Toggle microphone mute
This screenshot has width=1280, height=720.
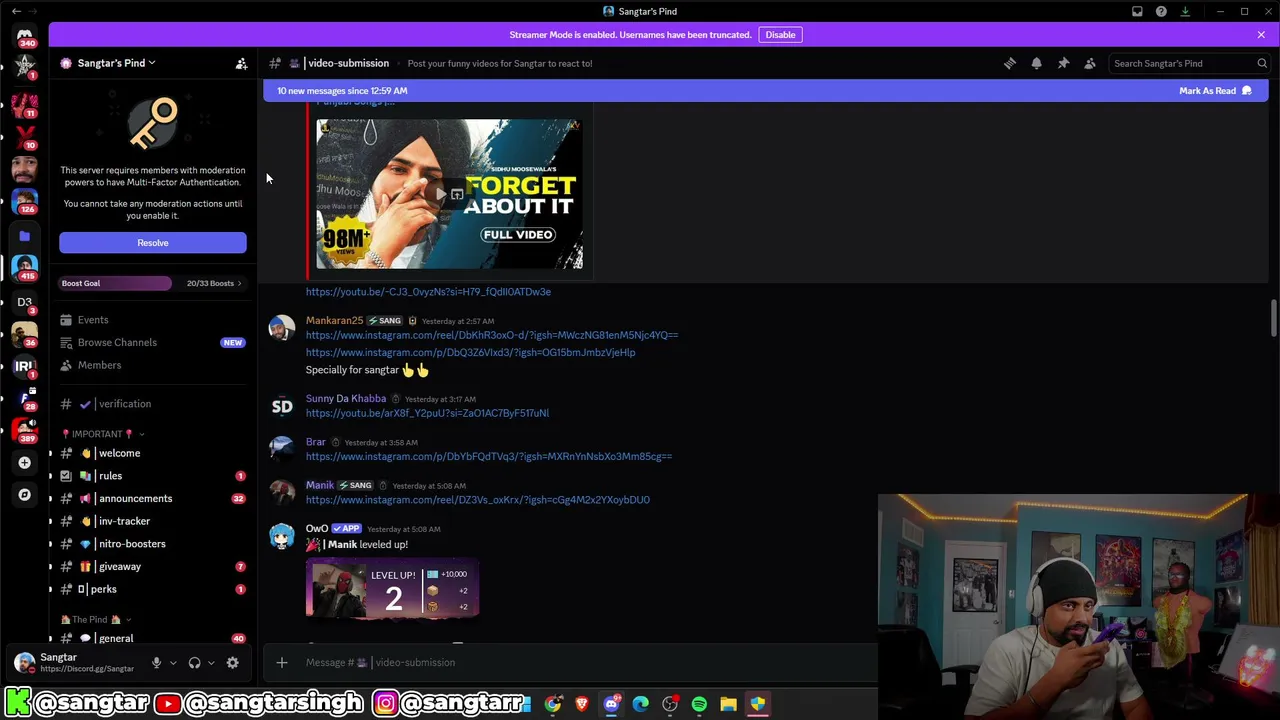tap(156, 662)
